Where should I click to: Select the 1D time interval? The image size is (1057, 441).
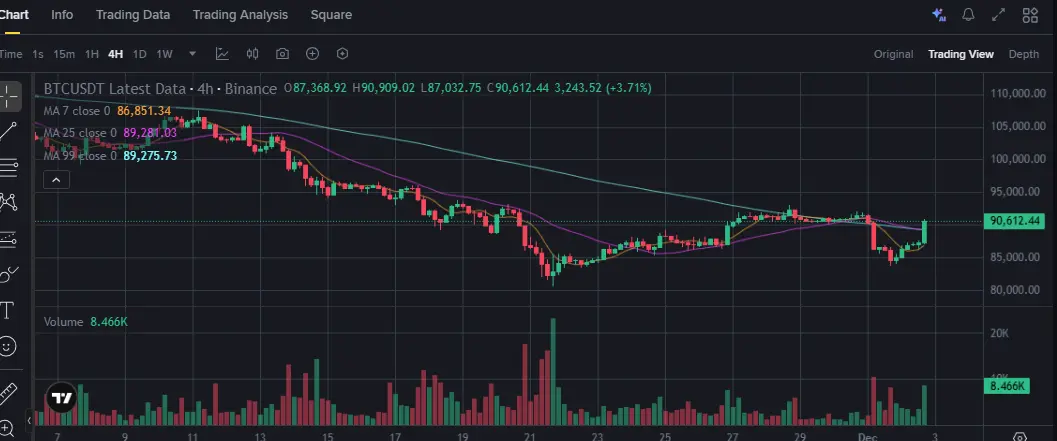[x=140, y=54]
